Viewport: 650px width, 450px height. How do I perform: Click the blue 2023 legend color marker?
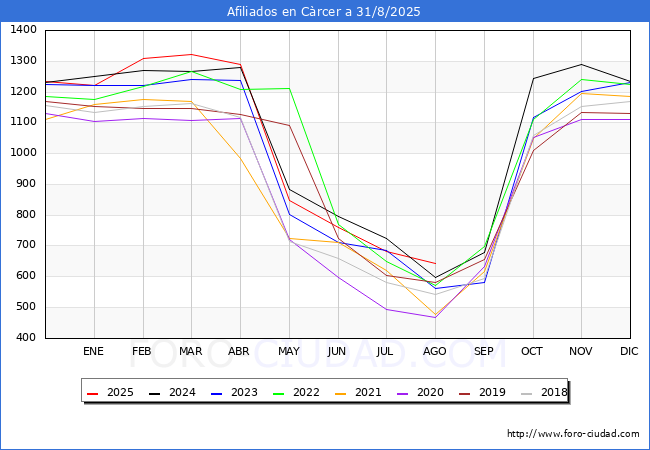216,393
